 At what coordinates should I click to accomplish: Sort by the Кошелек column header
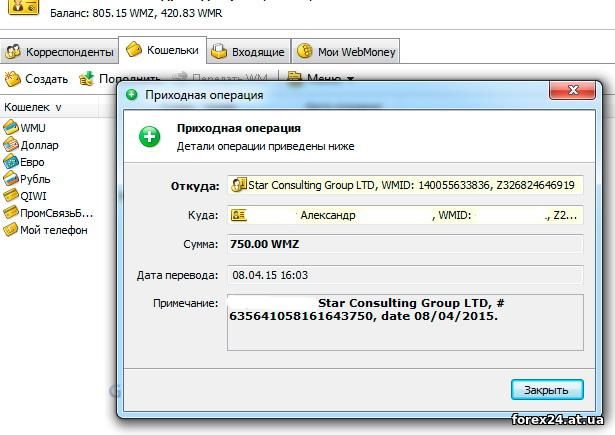coord(33,107)
